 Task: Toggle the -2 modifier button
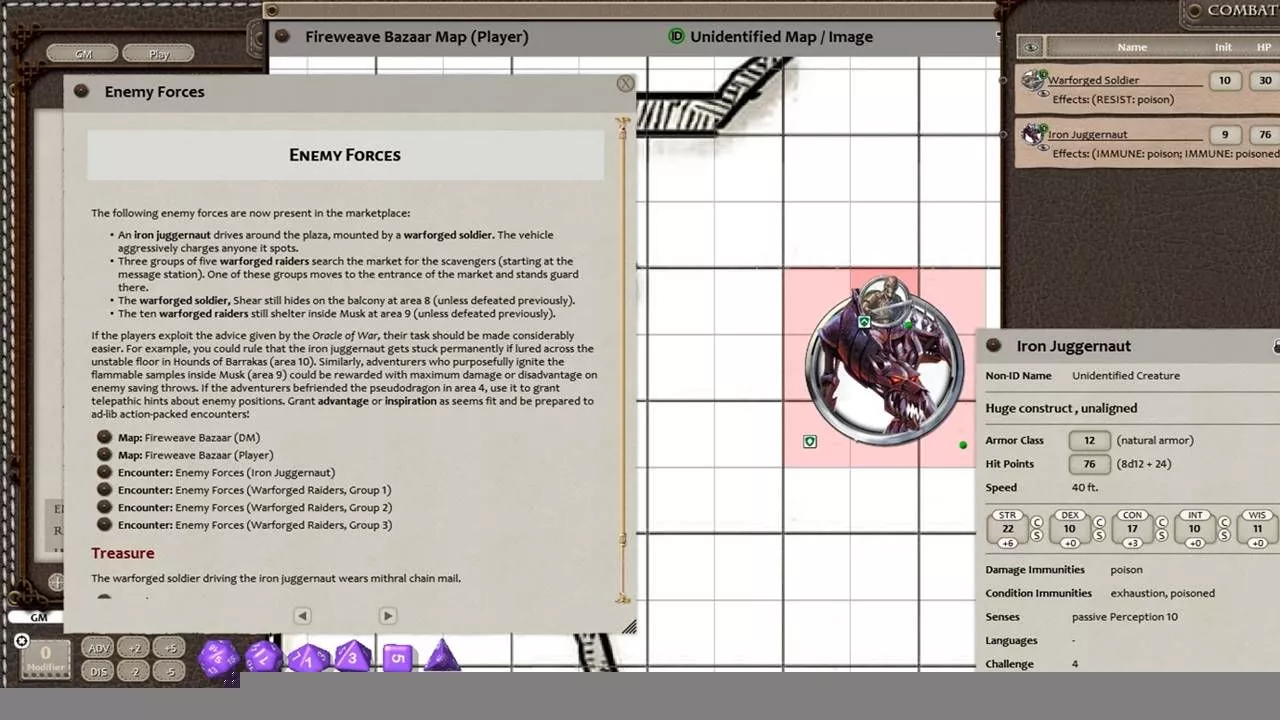click(135, 672)
